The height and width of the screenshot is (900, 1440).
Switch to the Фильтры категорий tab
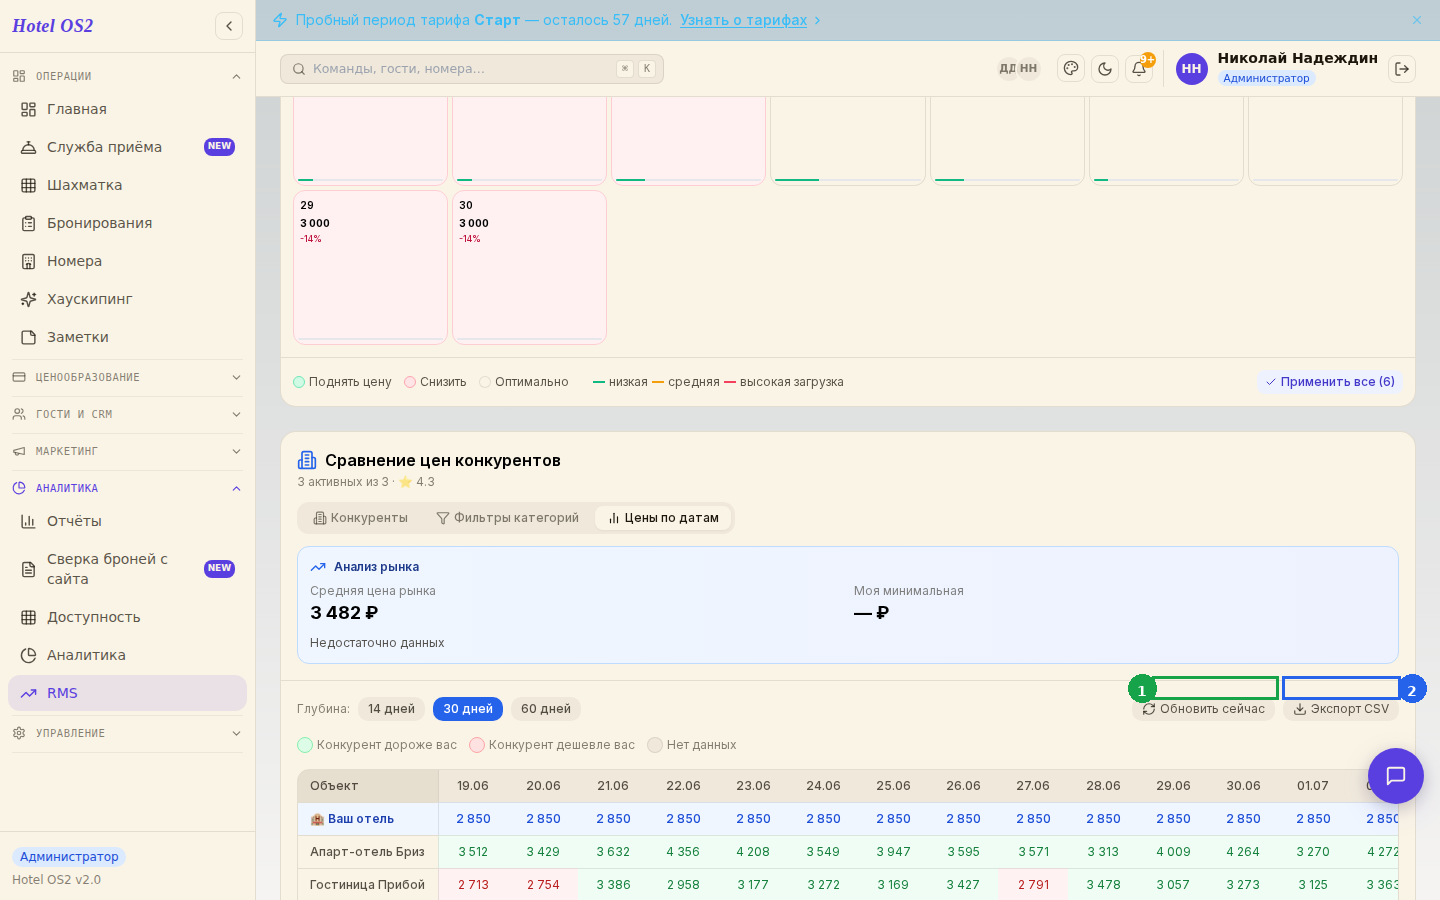[508, 518]
